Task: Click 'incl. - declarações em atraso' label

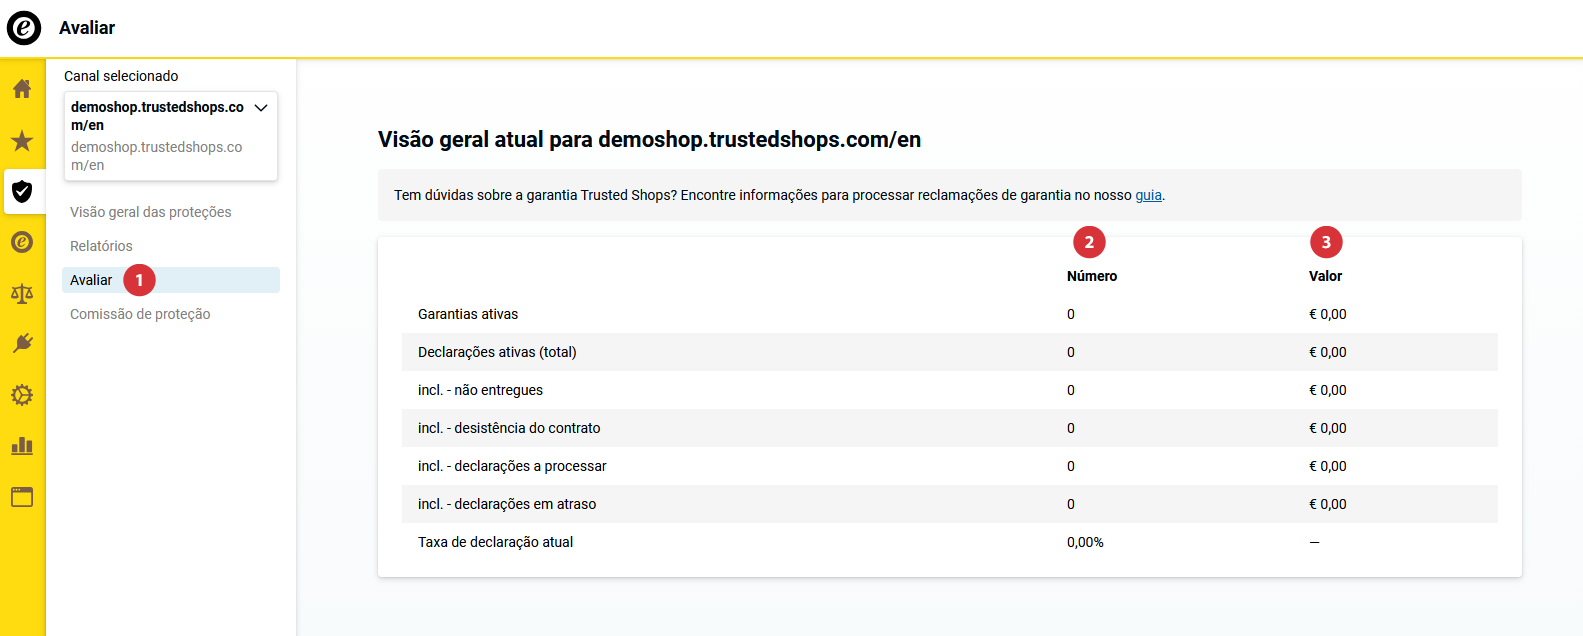Action: pos(507,504)
